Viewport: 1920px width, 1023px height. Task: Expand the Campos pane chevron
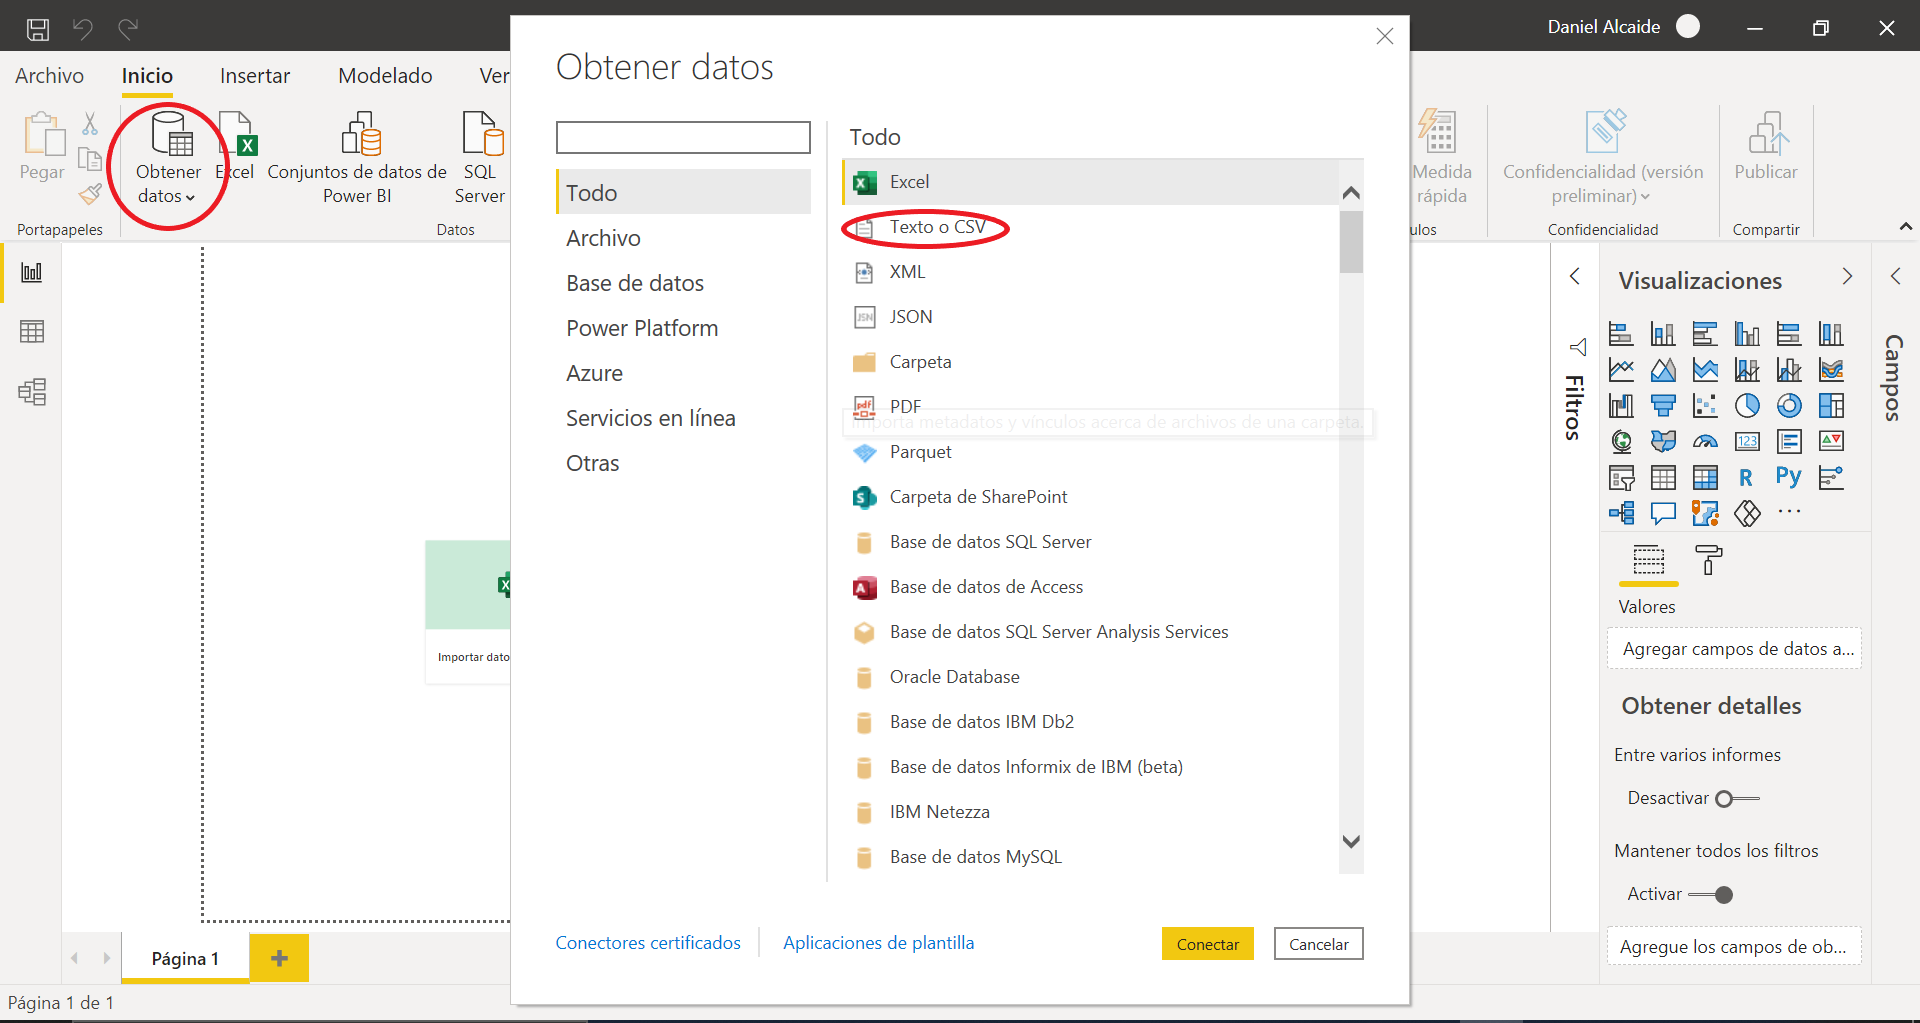pos(1895,276)
